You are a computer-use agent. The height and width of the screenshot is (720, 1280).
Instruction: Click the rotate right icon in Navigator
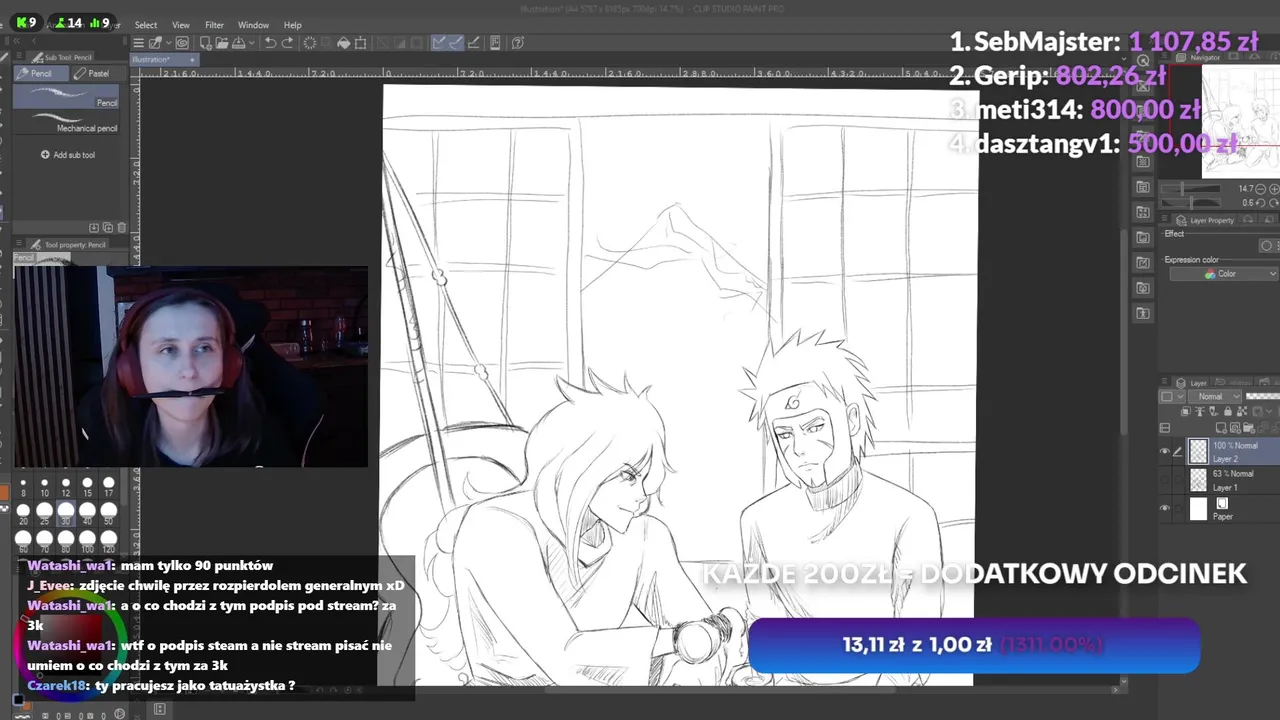[1274, 203]
